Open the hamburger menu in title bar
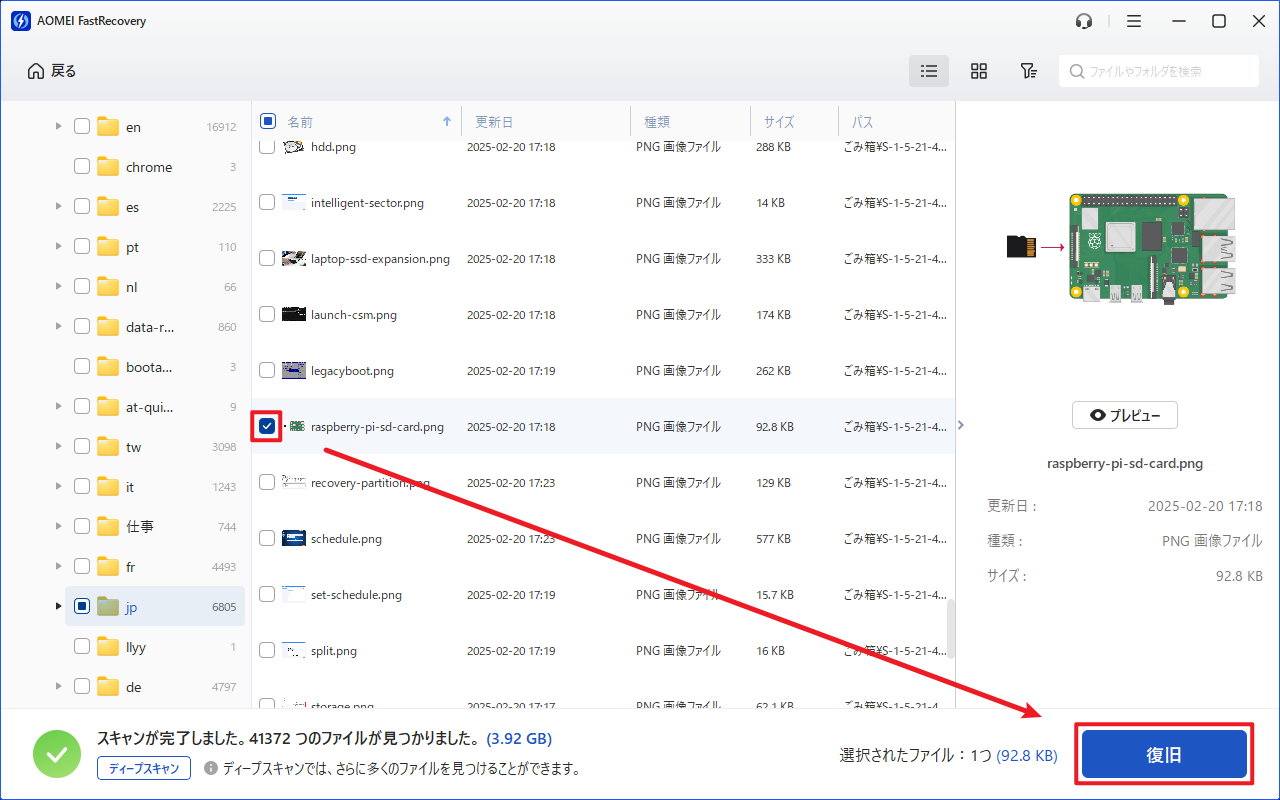The height and width of the screenshot is (800, 1280). point(1134,21)
